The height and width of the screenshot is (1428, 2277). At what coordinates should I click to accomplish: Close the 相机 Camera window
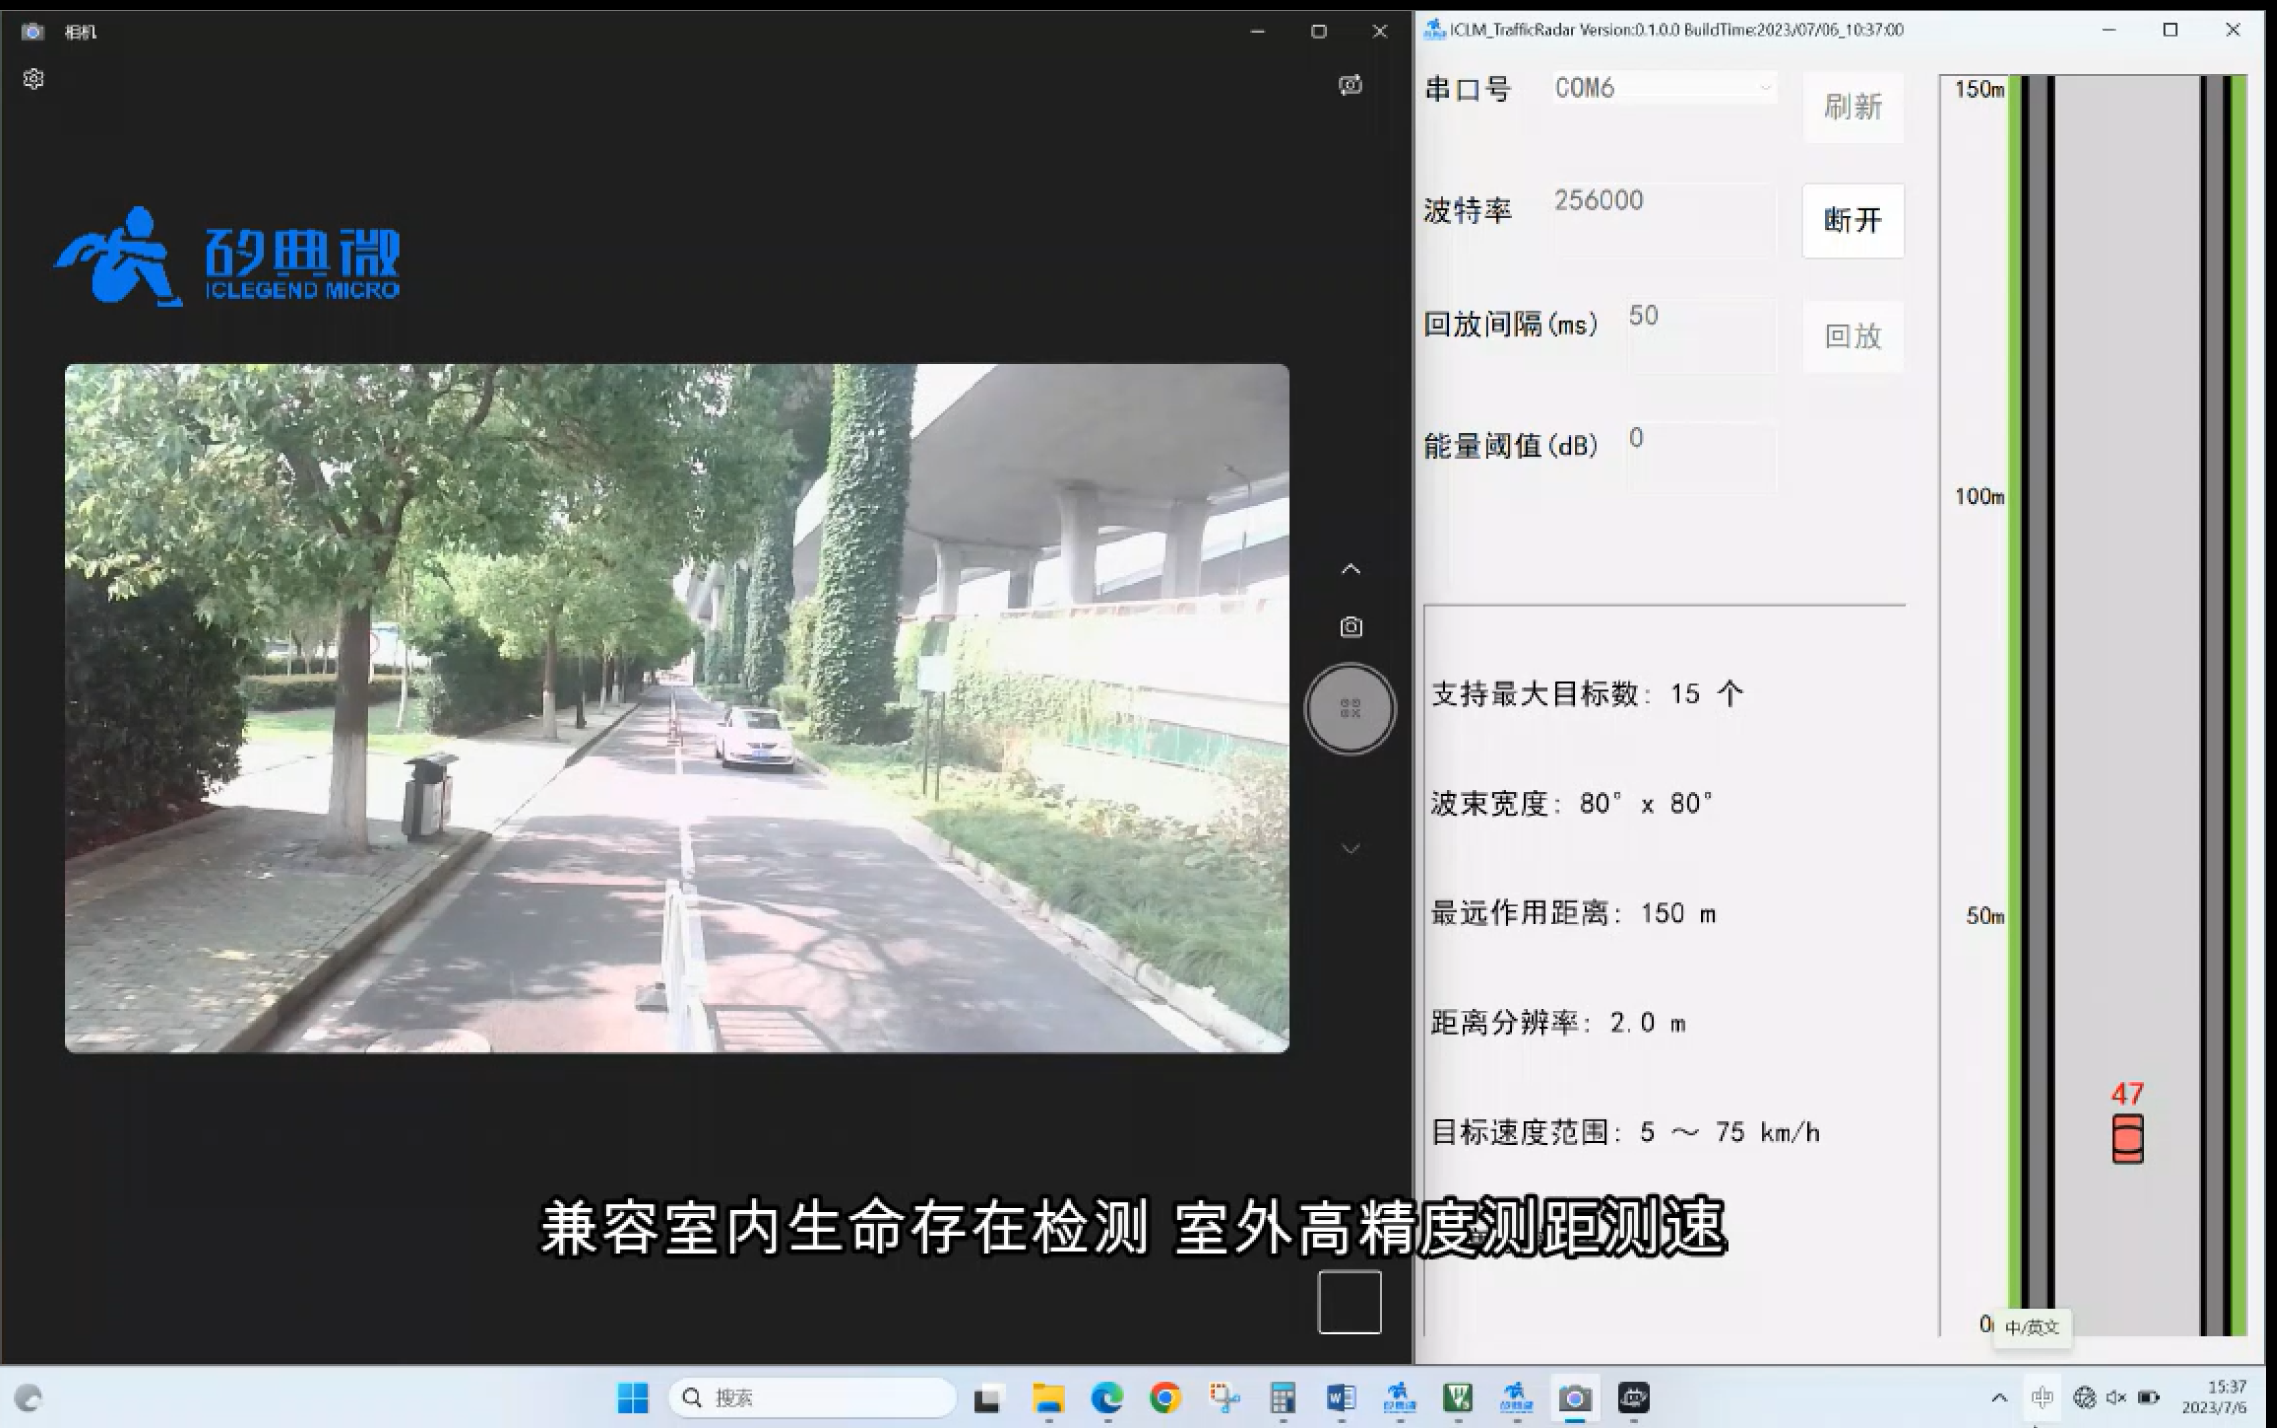click(1380, 32)
